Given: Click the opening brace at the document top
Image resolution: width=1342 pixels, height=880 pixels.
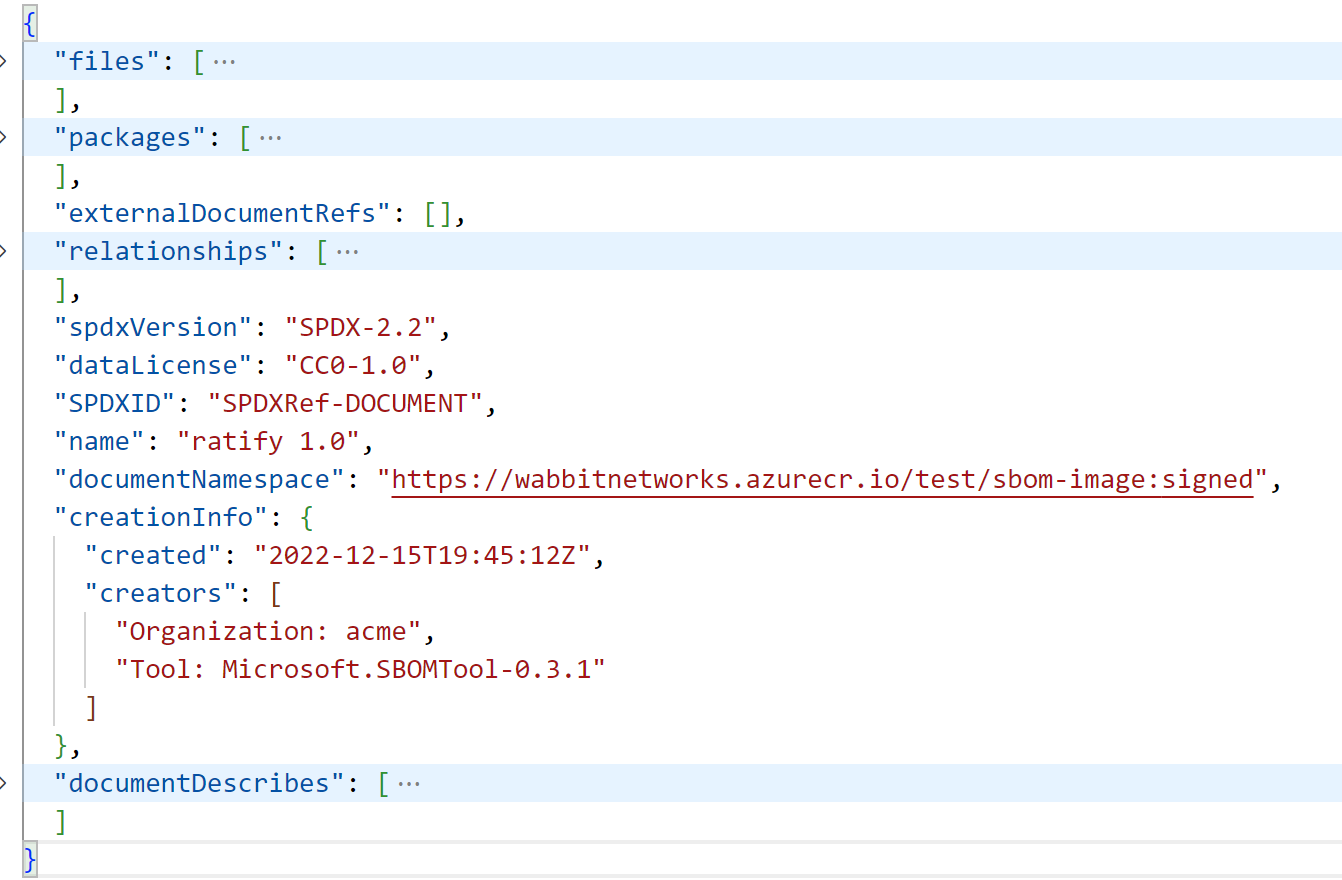Looking at the screenshot, I should [x=28, y=23].
